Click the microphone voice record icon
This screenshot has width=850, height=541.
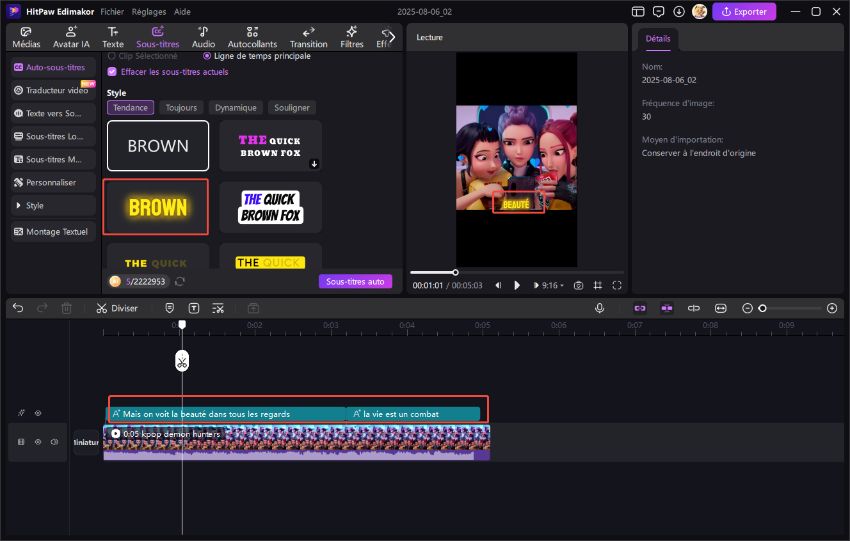click(600, 308)
